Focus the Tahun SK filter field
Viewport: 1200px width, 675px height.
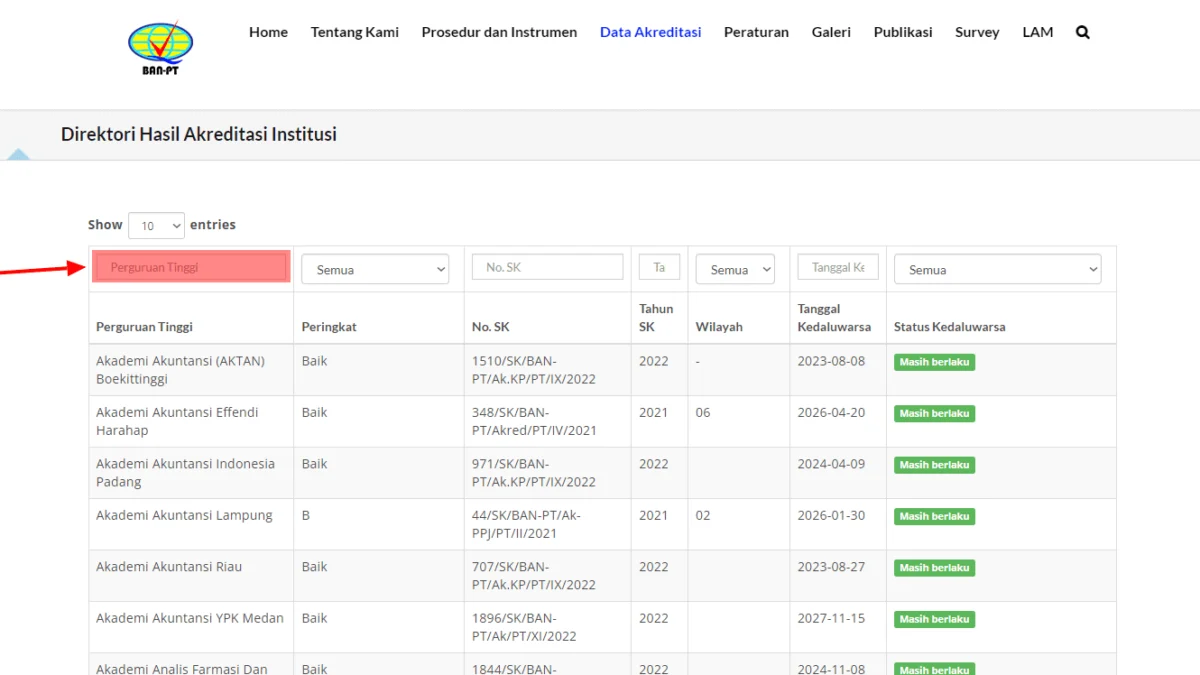tap(659, 267)
